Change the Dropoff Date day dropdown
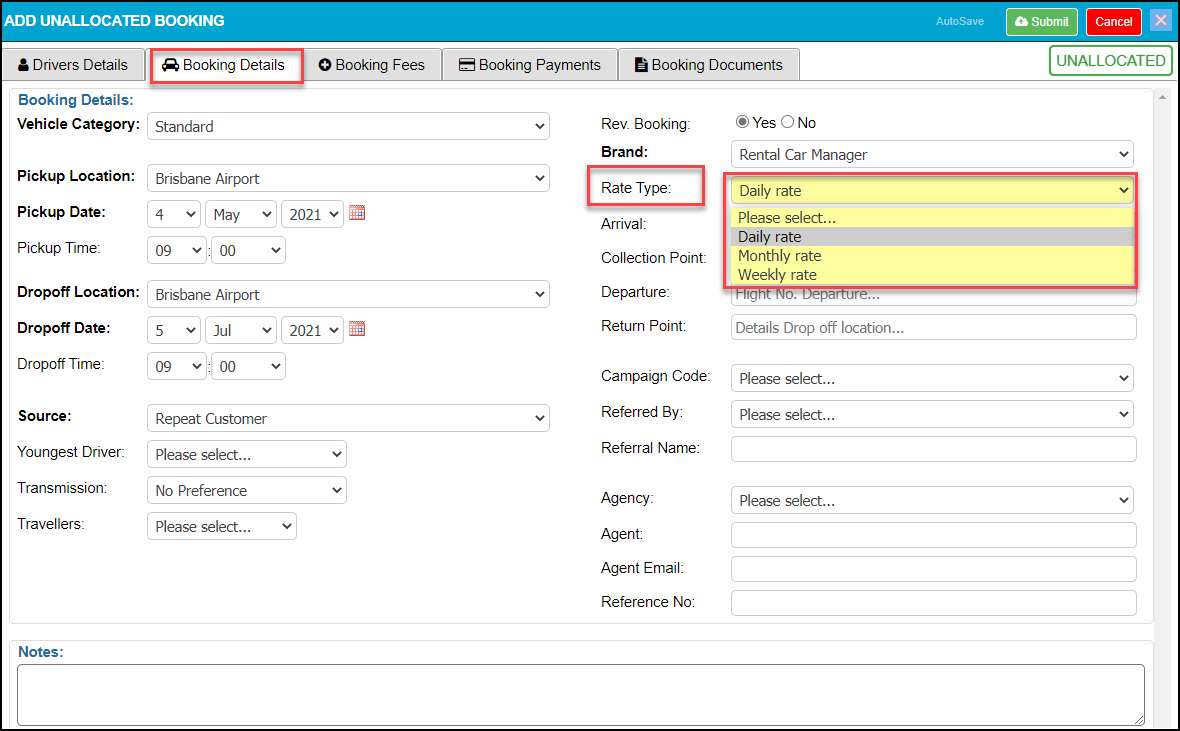 (x=174, y=330)
